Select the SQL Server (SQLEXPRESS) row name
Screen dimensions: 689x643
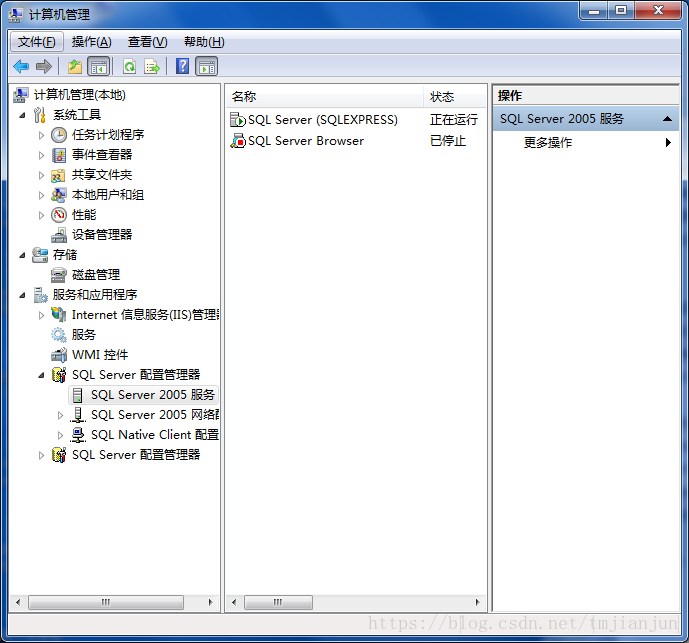pyautogui.click(x=323, y=120)
